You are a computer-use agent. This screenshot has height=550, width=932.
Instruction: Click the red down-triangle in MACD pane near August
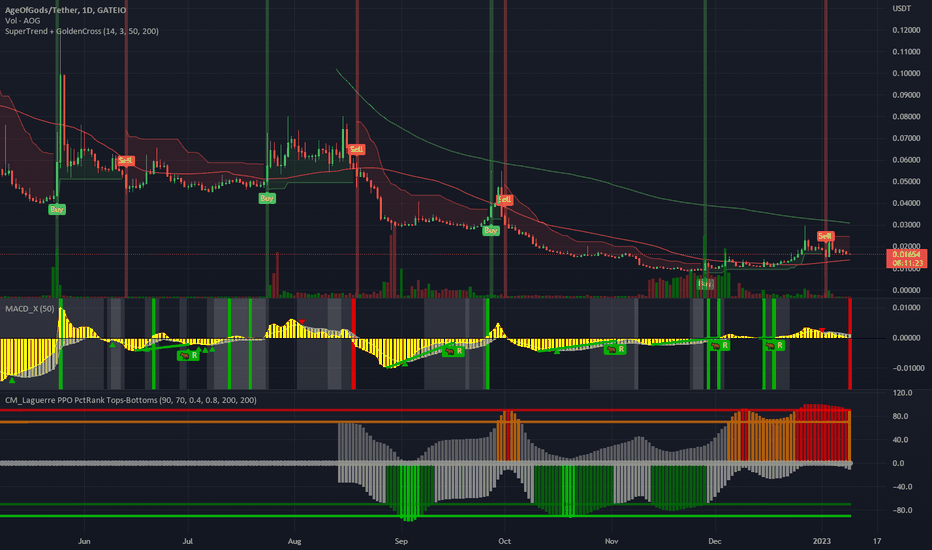pyautogui.click(x=302, y=322)
